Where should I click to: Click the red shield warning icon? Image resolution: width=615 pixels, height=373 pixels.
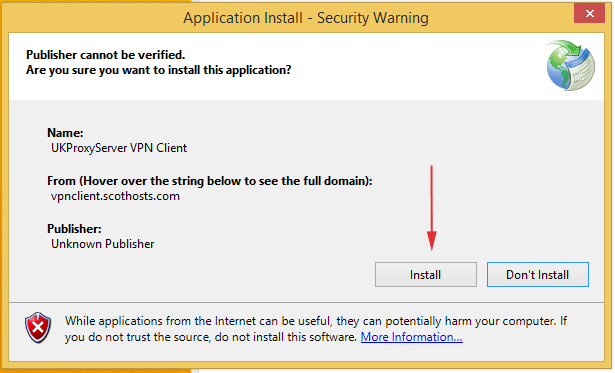[38, 328]
